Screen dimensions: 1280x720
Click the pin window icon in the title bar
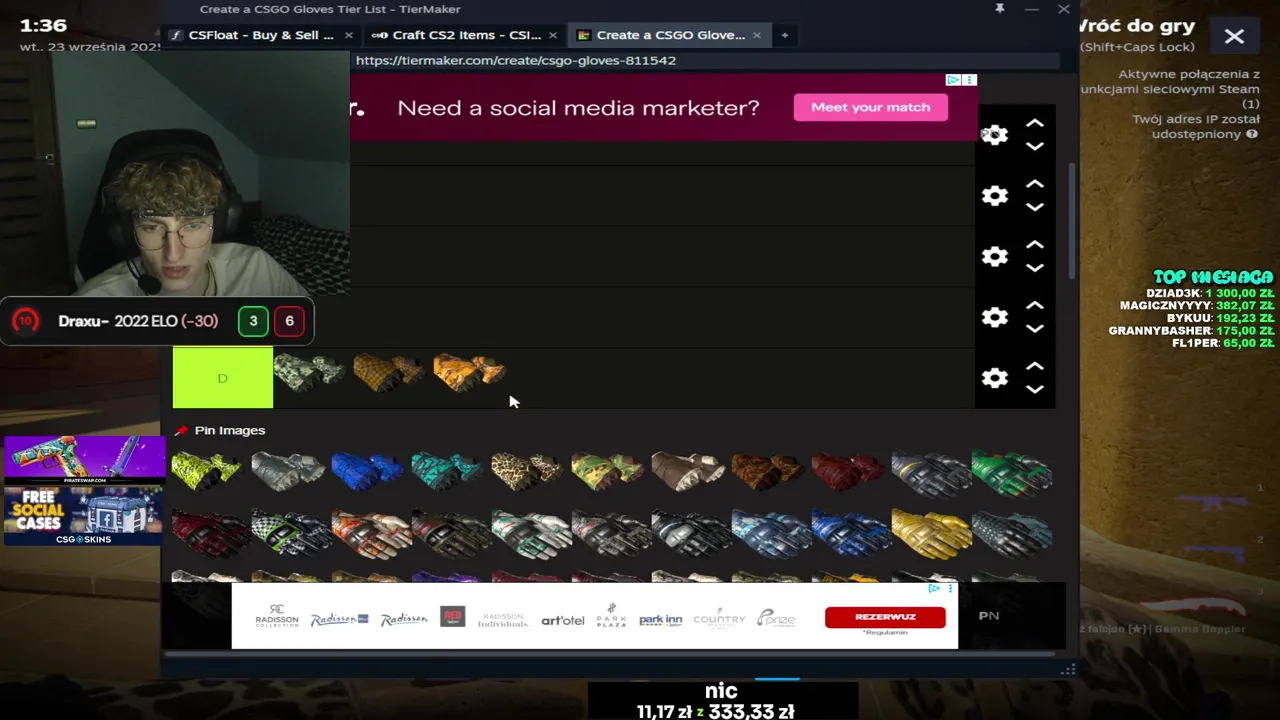999,9
